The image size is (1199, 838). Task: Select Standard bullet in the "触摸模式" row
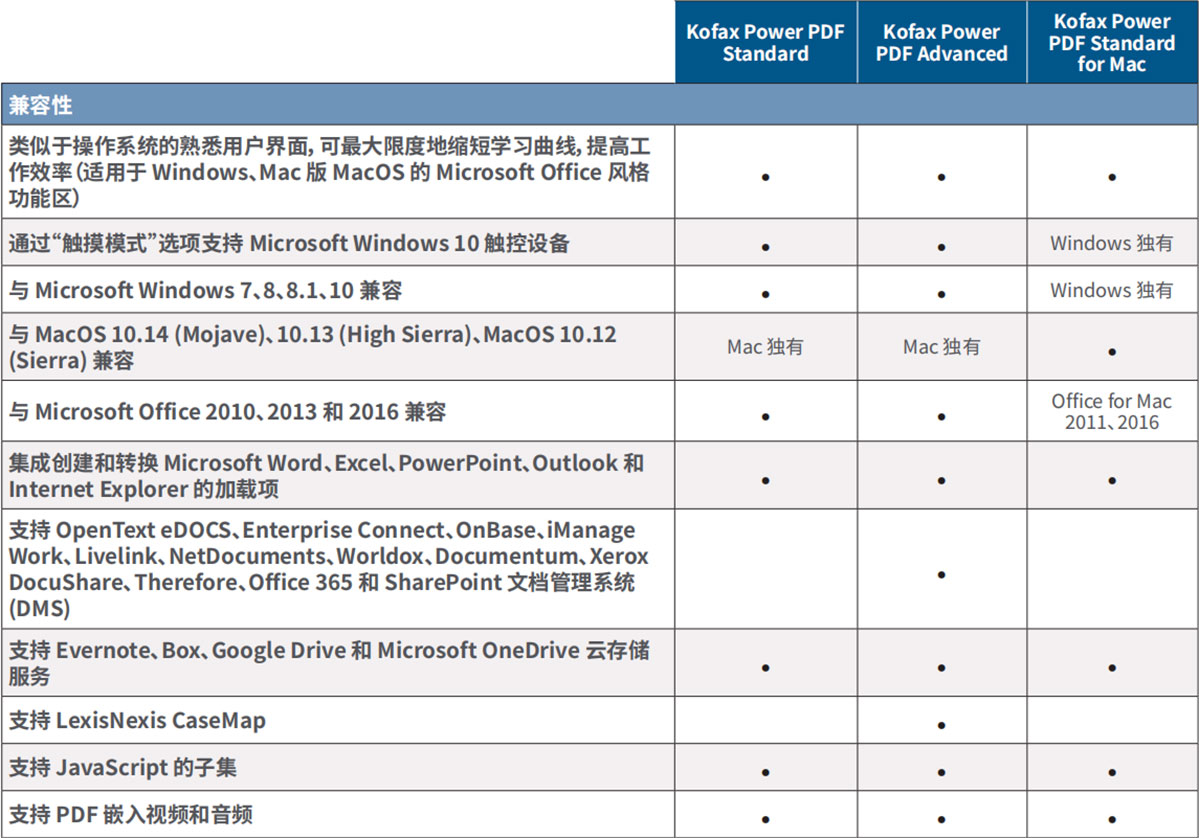(x=765, y=248)
